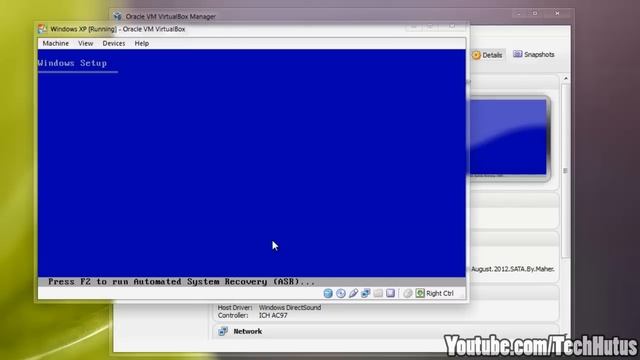Screen dimensions: 640x360
Task: Click the VM preview thumbnail in Manager
Action: [508, 138]
